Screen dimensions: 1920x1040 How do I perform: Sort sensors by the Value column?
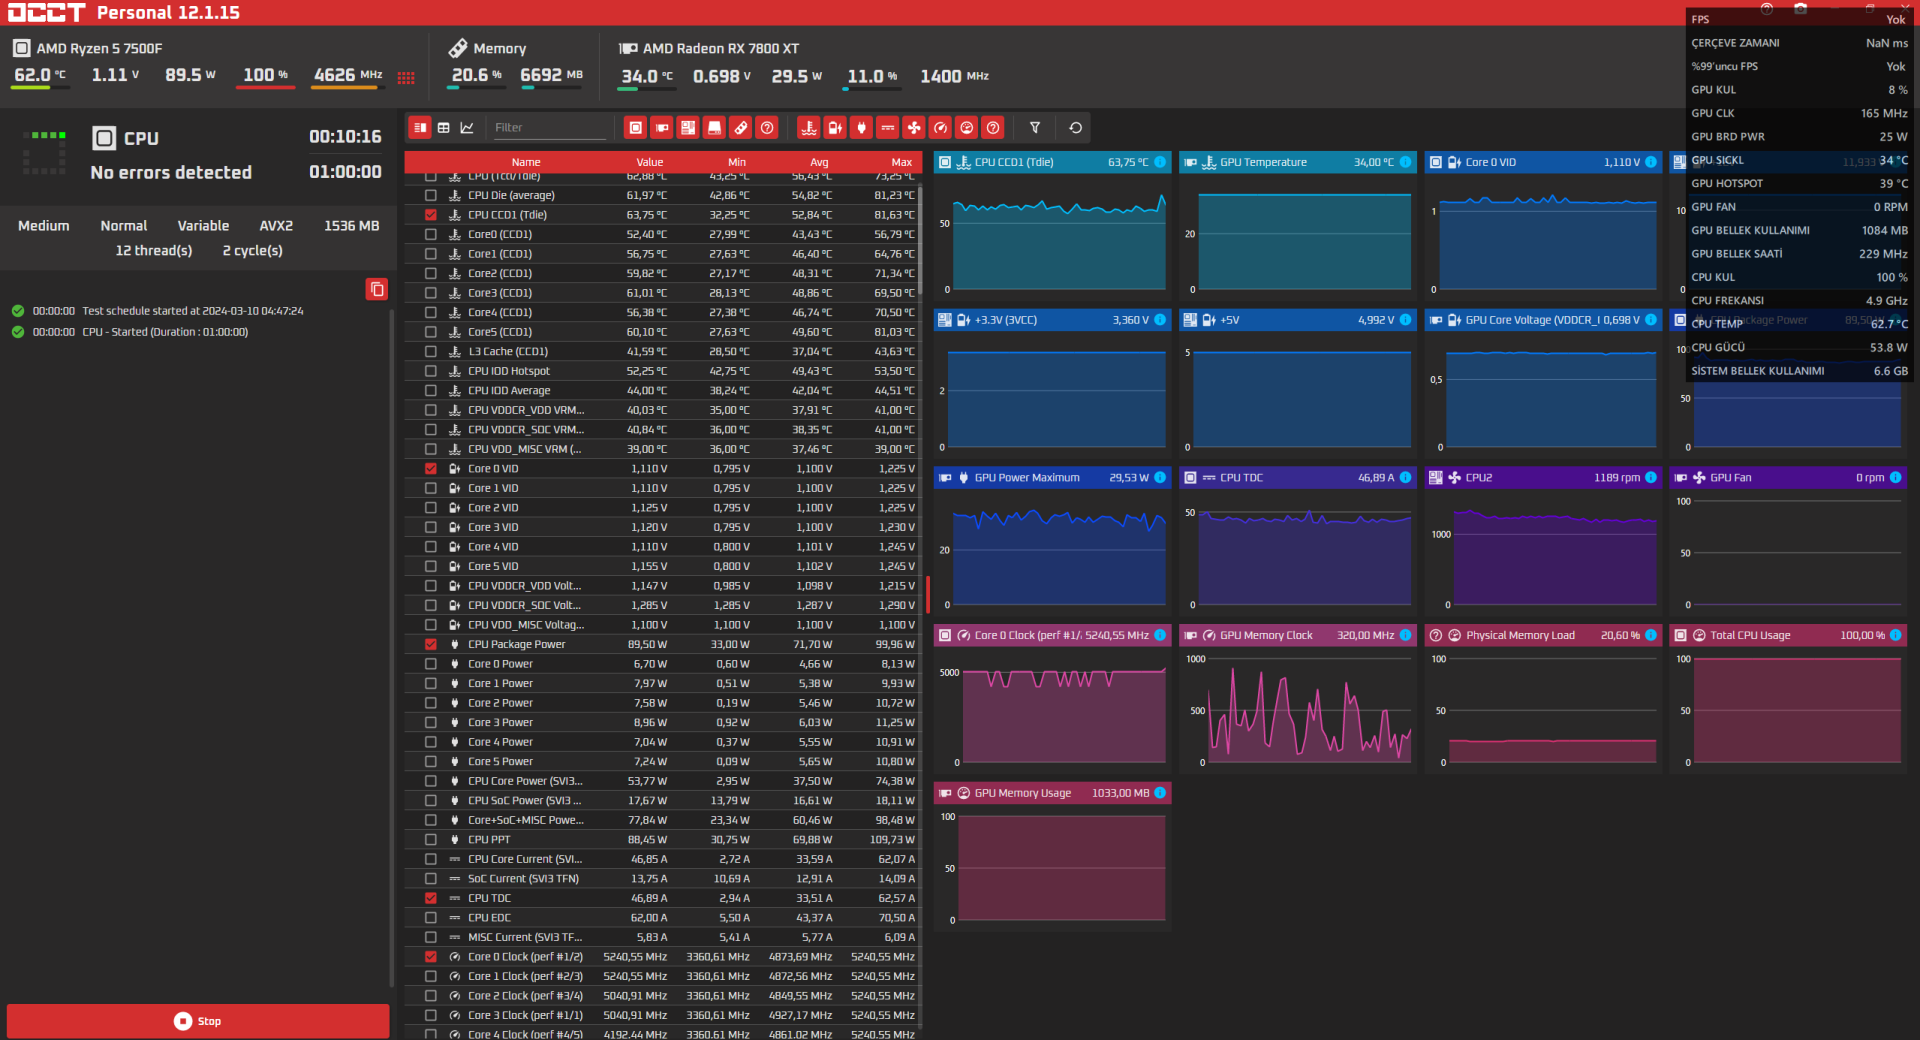click(650, 162)
